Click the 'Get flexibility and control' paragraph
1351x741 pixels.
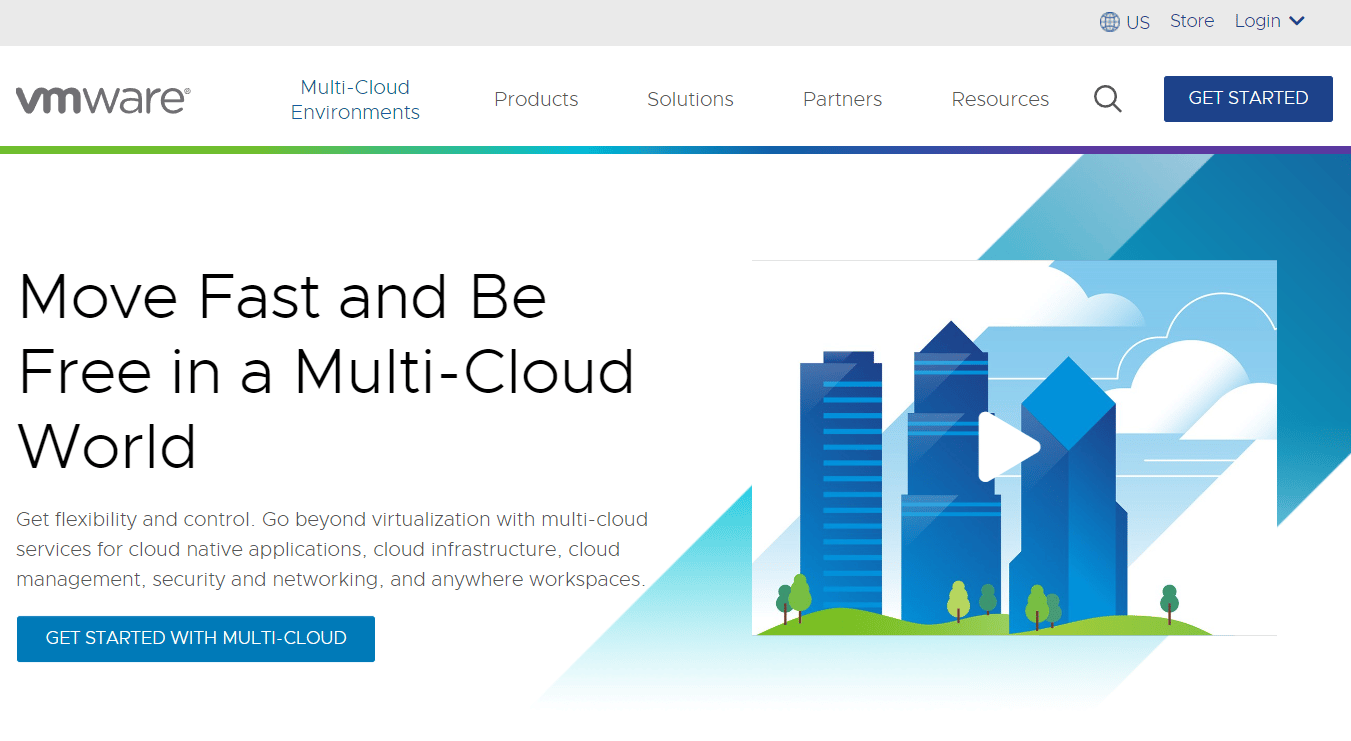click(x=331, y=549)
